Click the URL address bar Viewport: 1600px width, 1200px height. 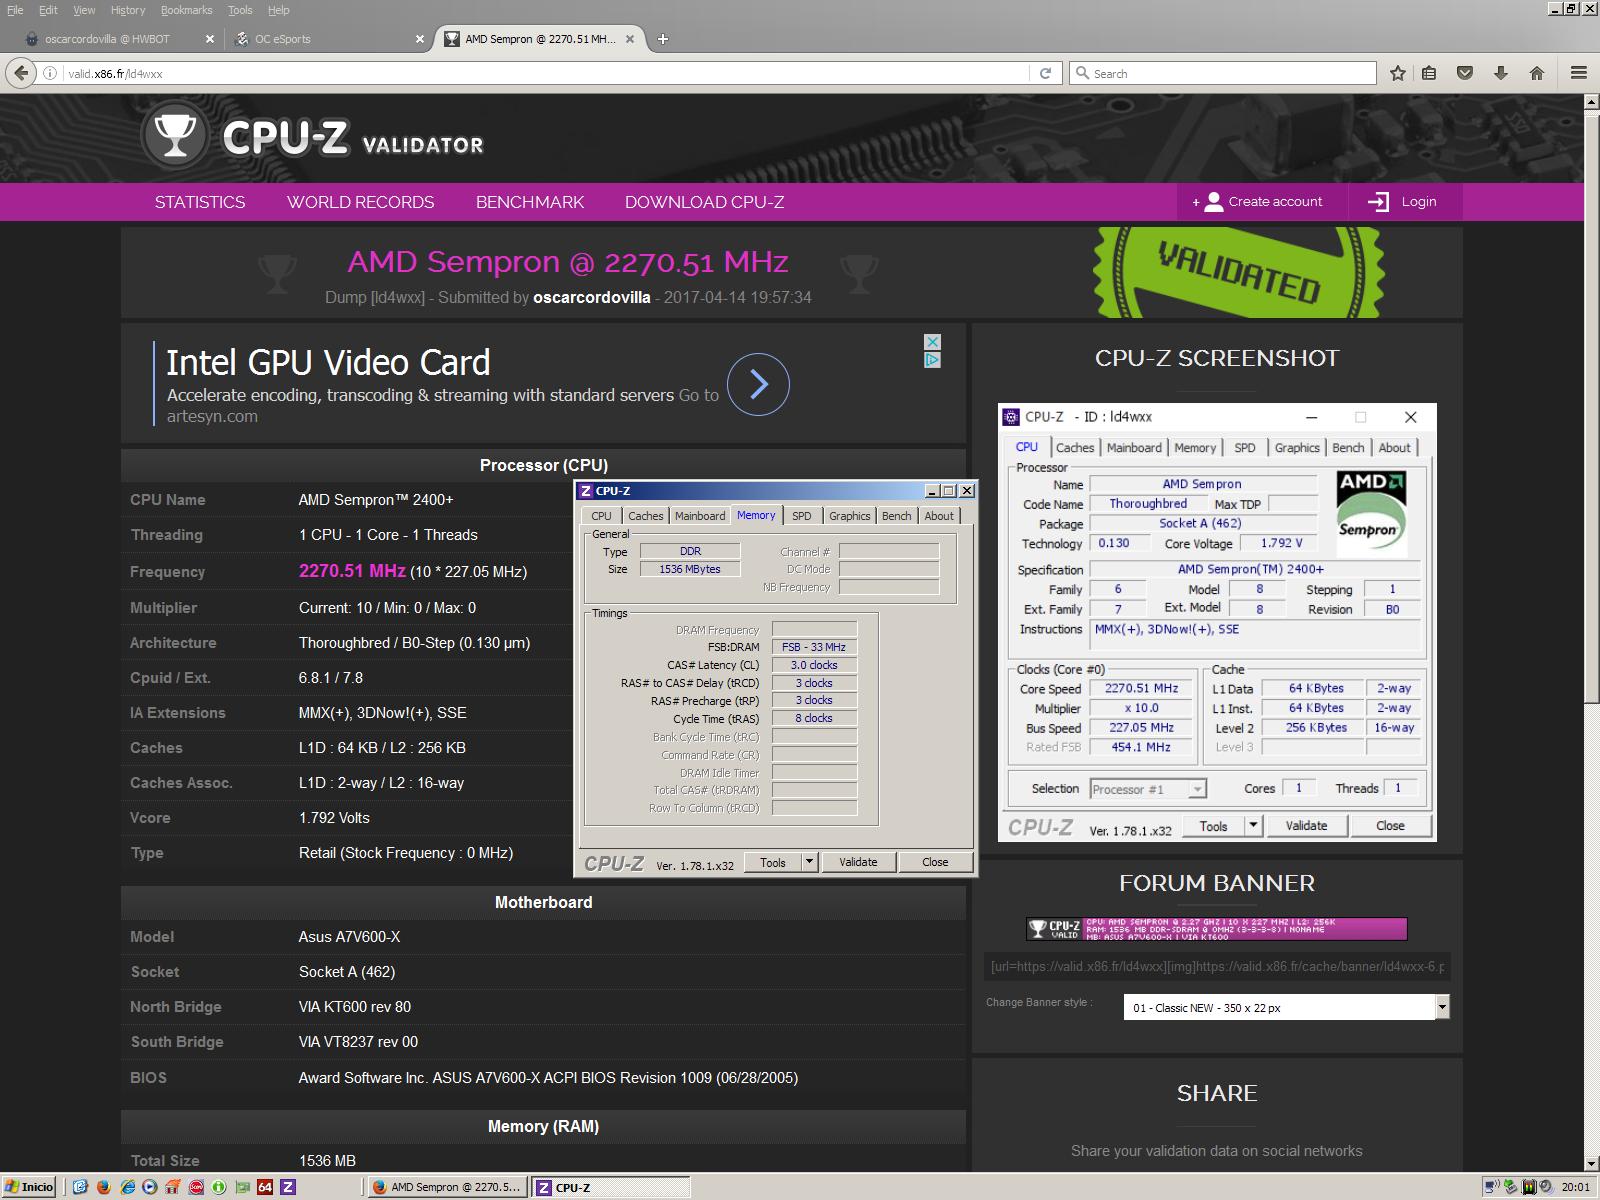coord(545,73)
